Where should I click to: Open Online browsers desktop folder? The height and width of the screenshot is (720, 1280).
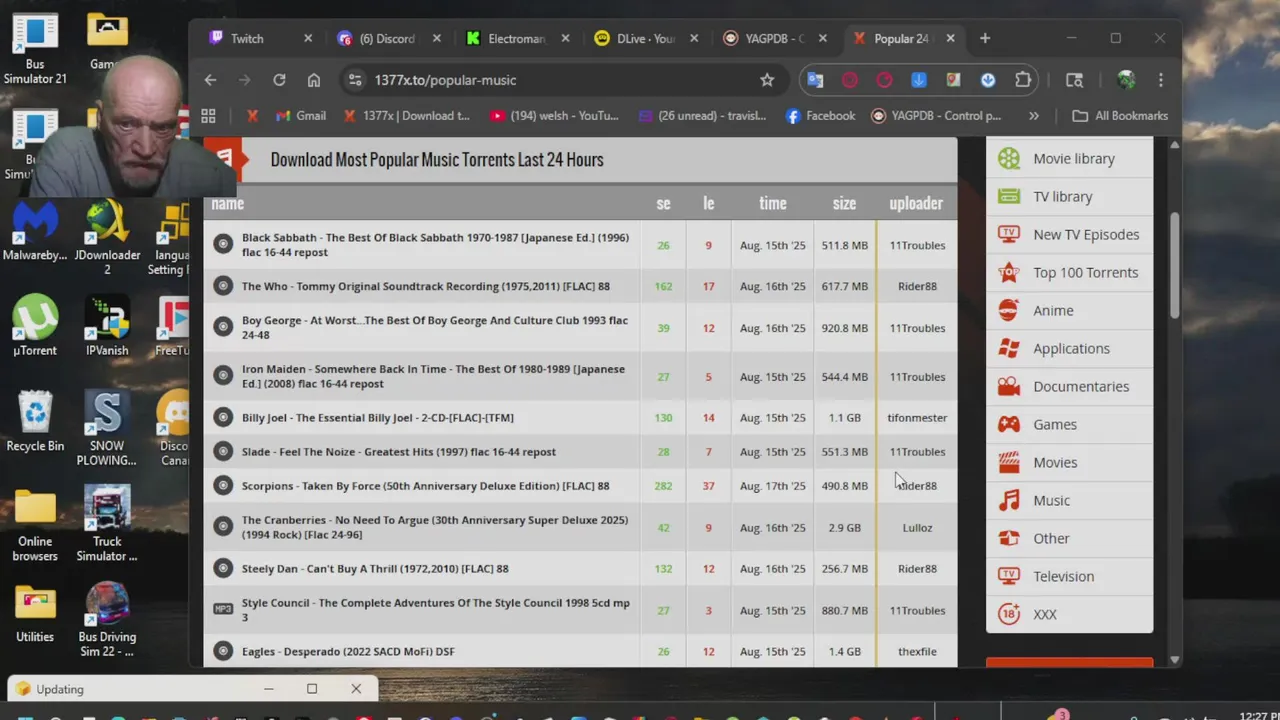(x=35, y=526)
